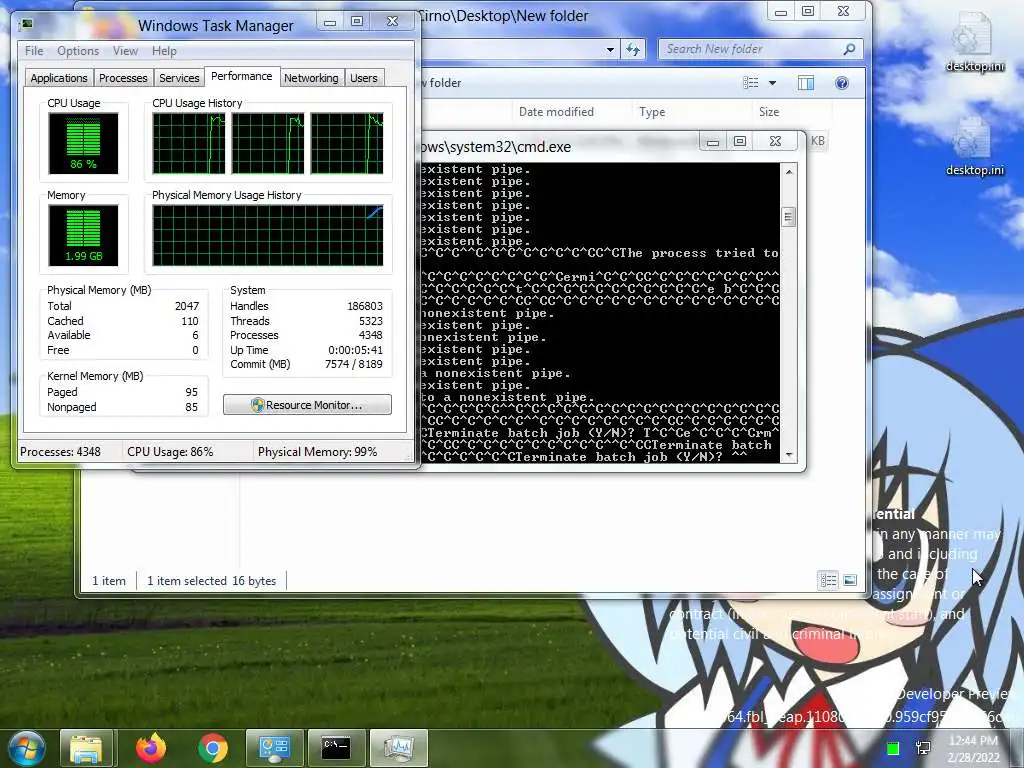1024x768 pixels.
Task: Launch Chrome from the taskbar
Action: (x=213, y=748)
